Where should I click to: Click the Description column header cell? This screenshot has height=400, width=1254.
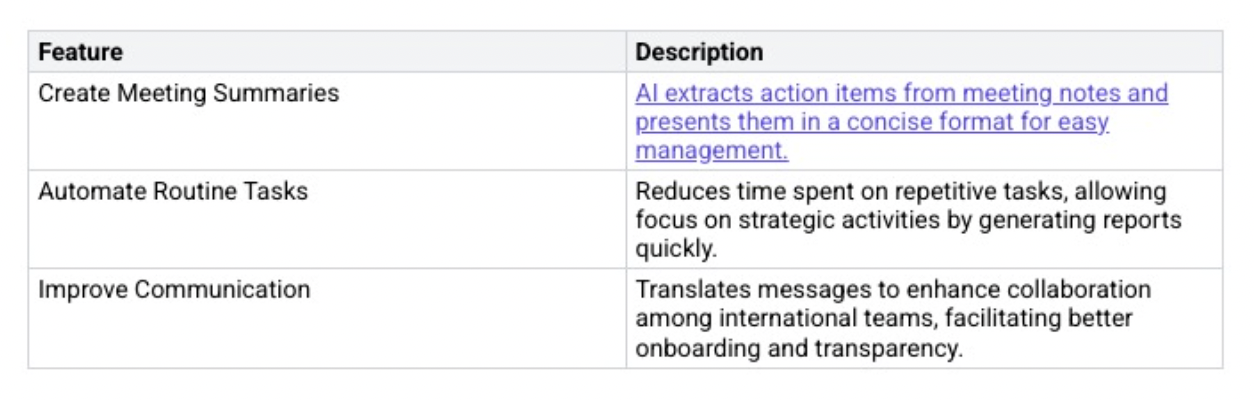[699, 52]
